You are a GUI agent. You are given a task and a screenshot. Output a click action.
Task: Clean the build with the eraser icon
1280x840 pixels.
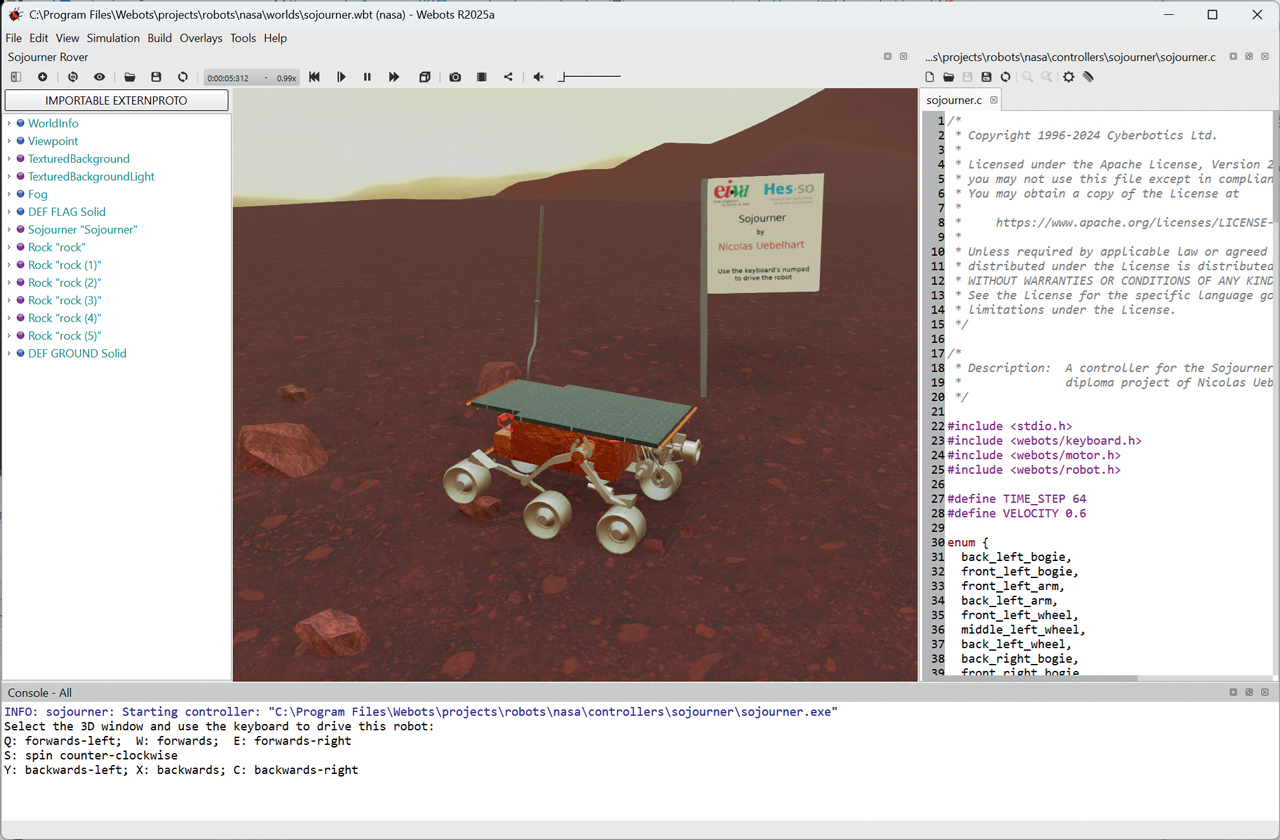tap(1088, 77)
